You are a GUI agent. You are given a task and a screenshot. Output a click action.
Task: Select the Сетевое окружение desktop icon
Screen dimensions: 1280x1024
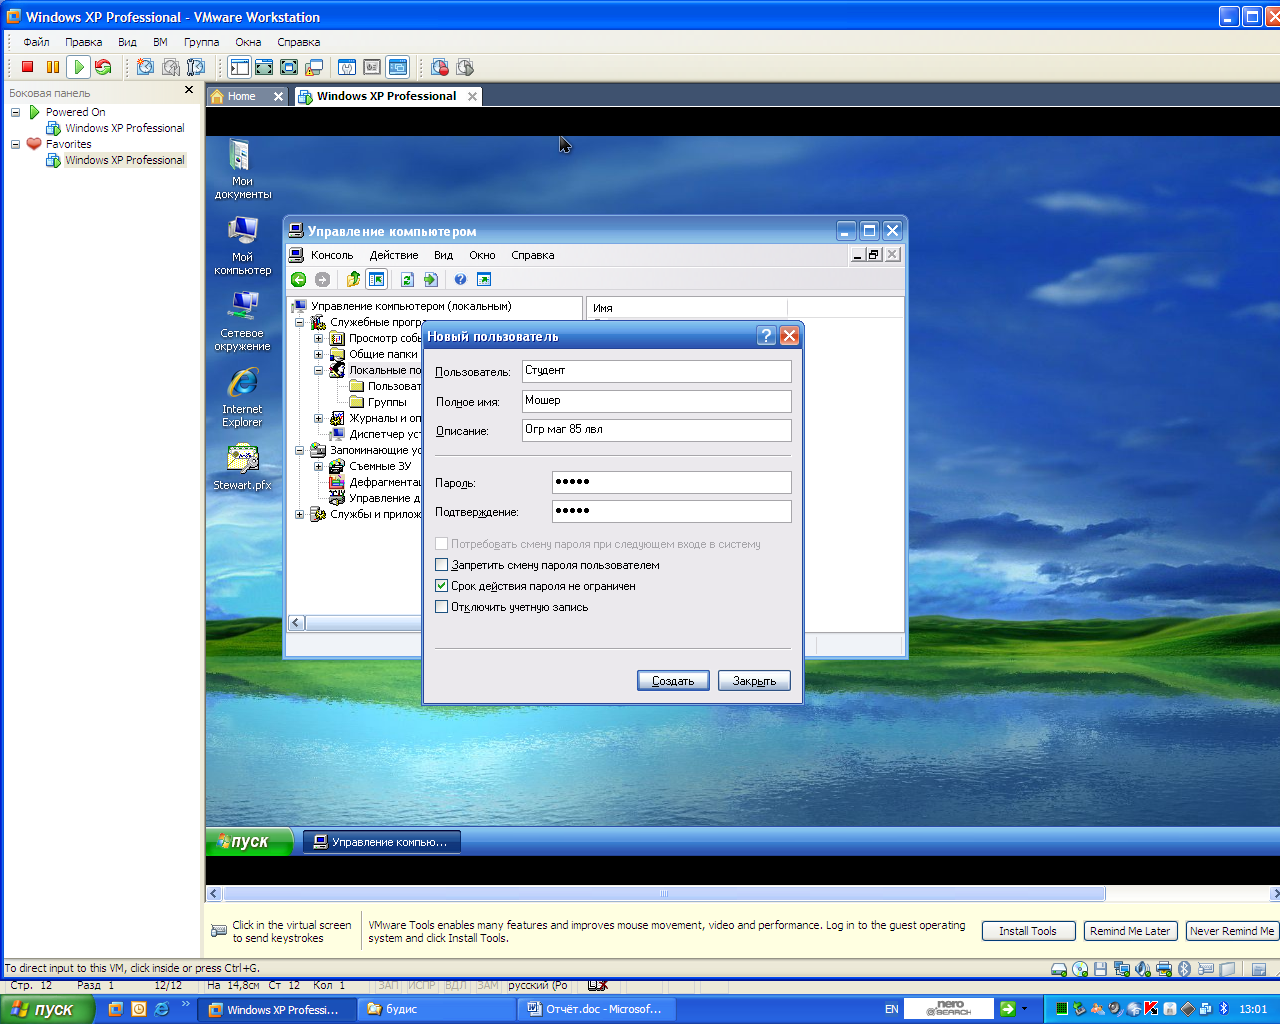click(x=242, y=321)
